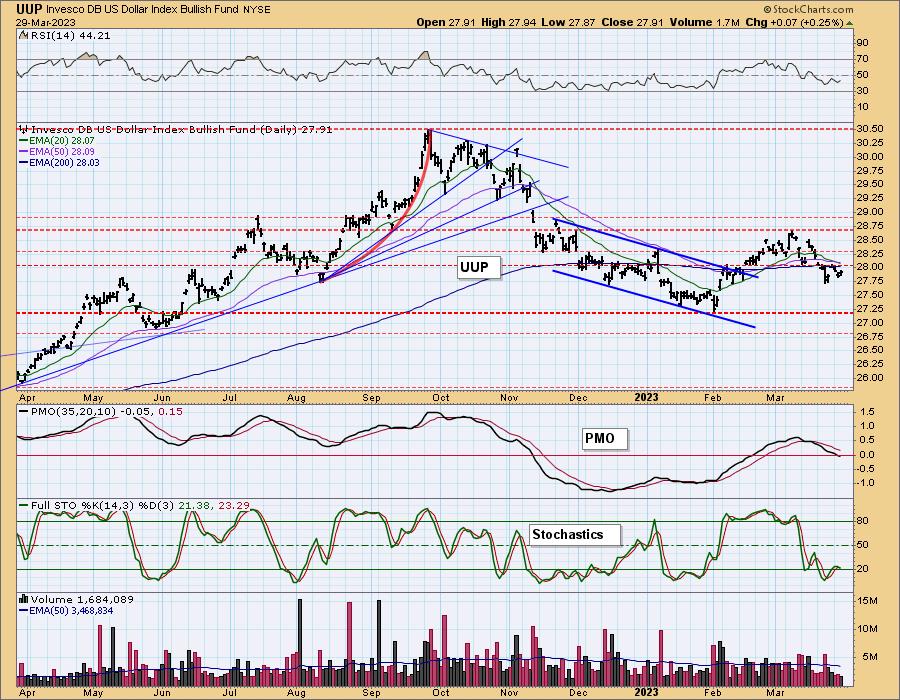Click the RSI panel icon beside RSI label

tap(23, 35)
